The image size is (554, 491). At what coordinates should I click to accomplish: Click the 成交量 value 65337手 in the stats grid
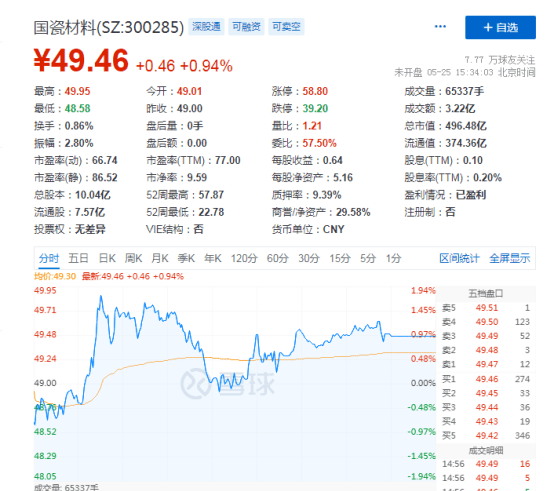464,91
